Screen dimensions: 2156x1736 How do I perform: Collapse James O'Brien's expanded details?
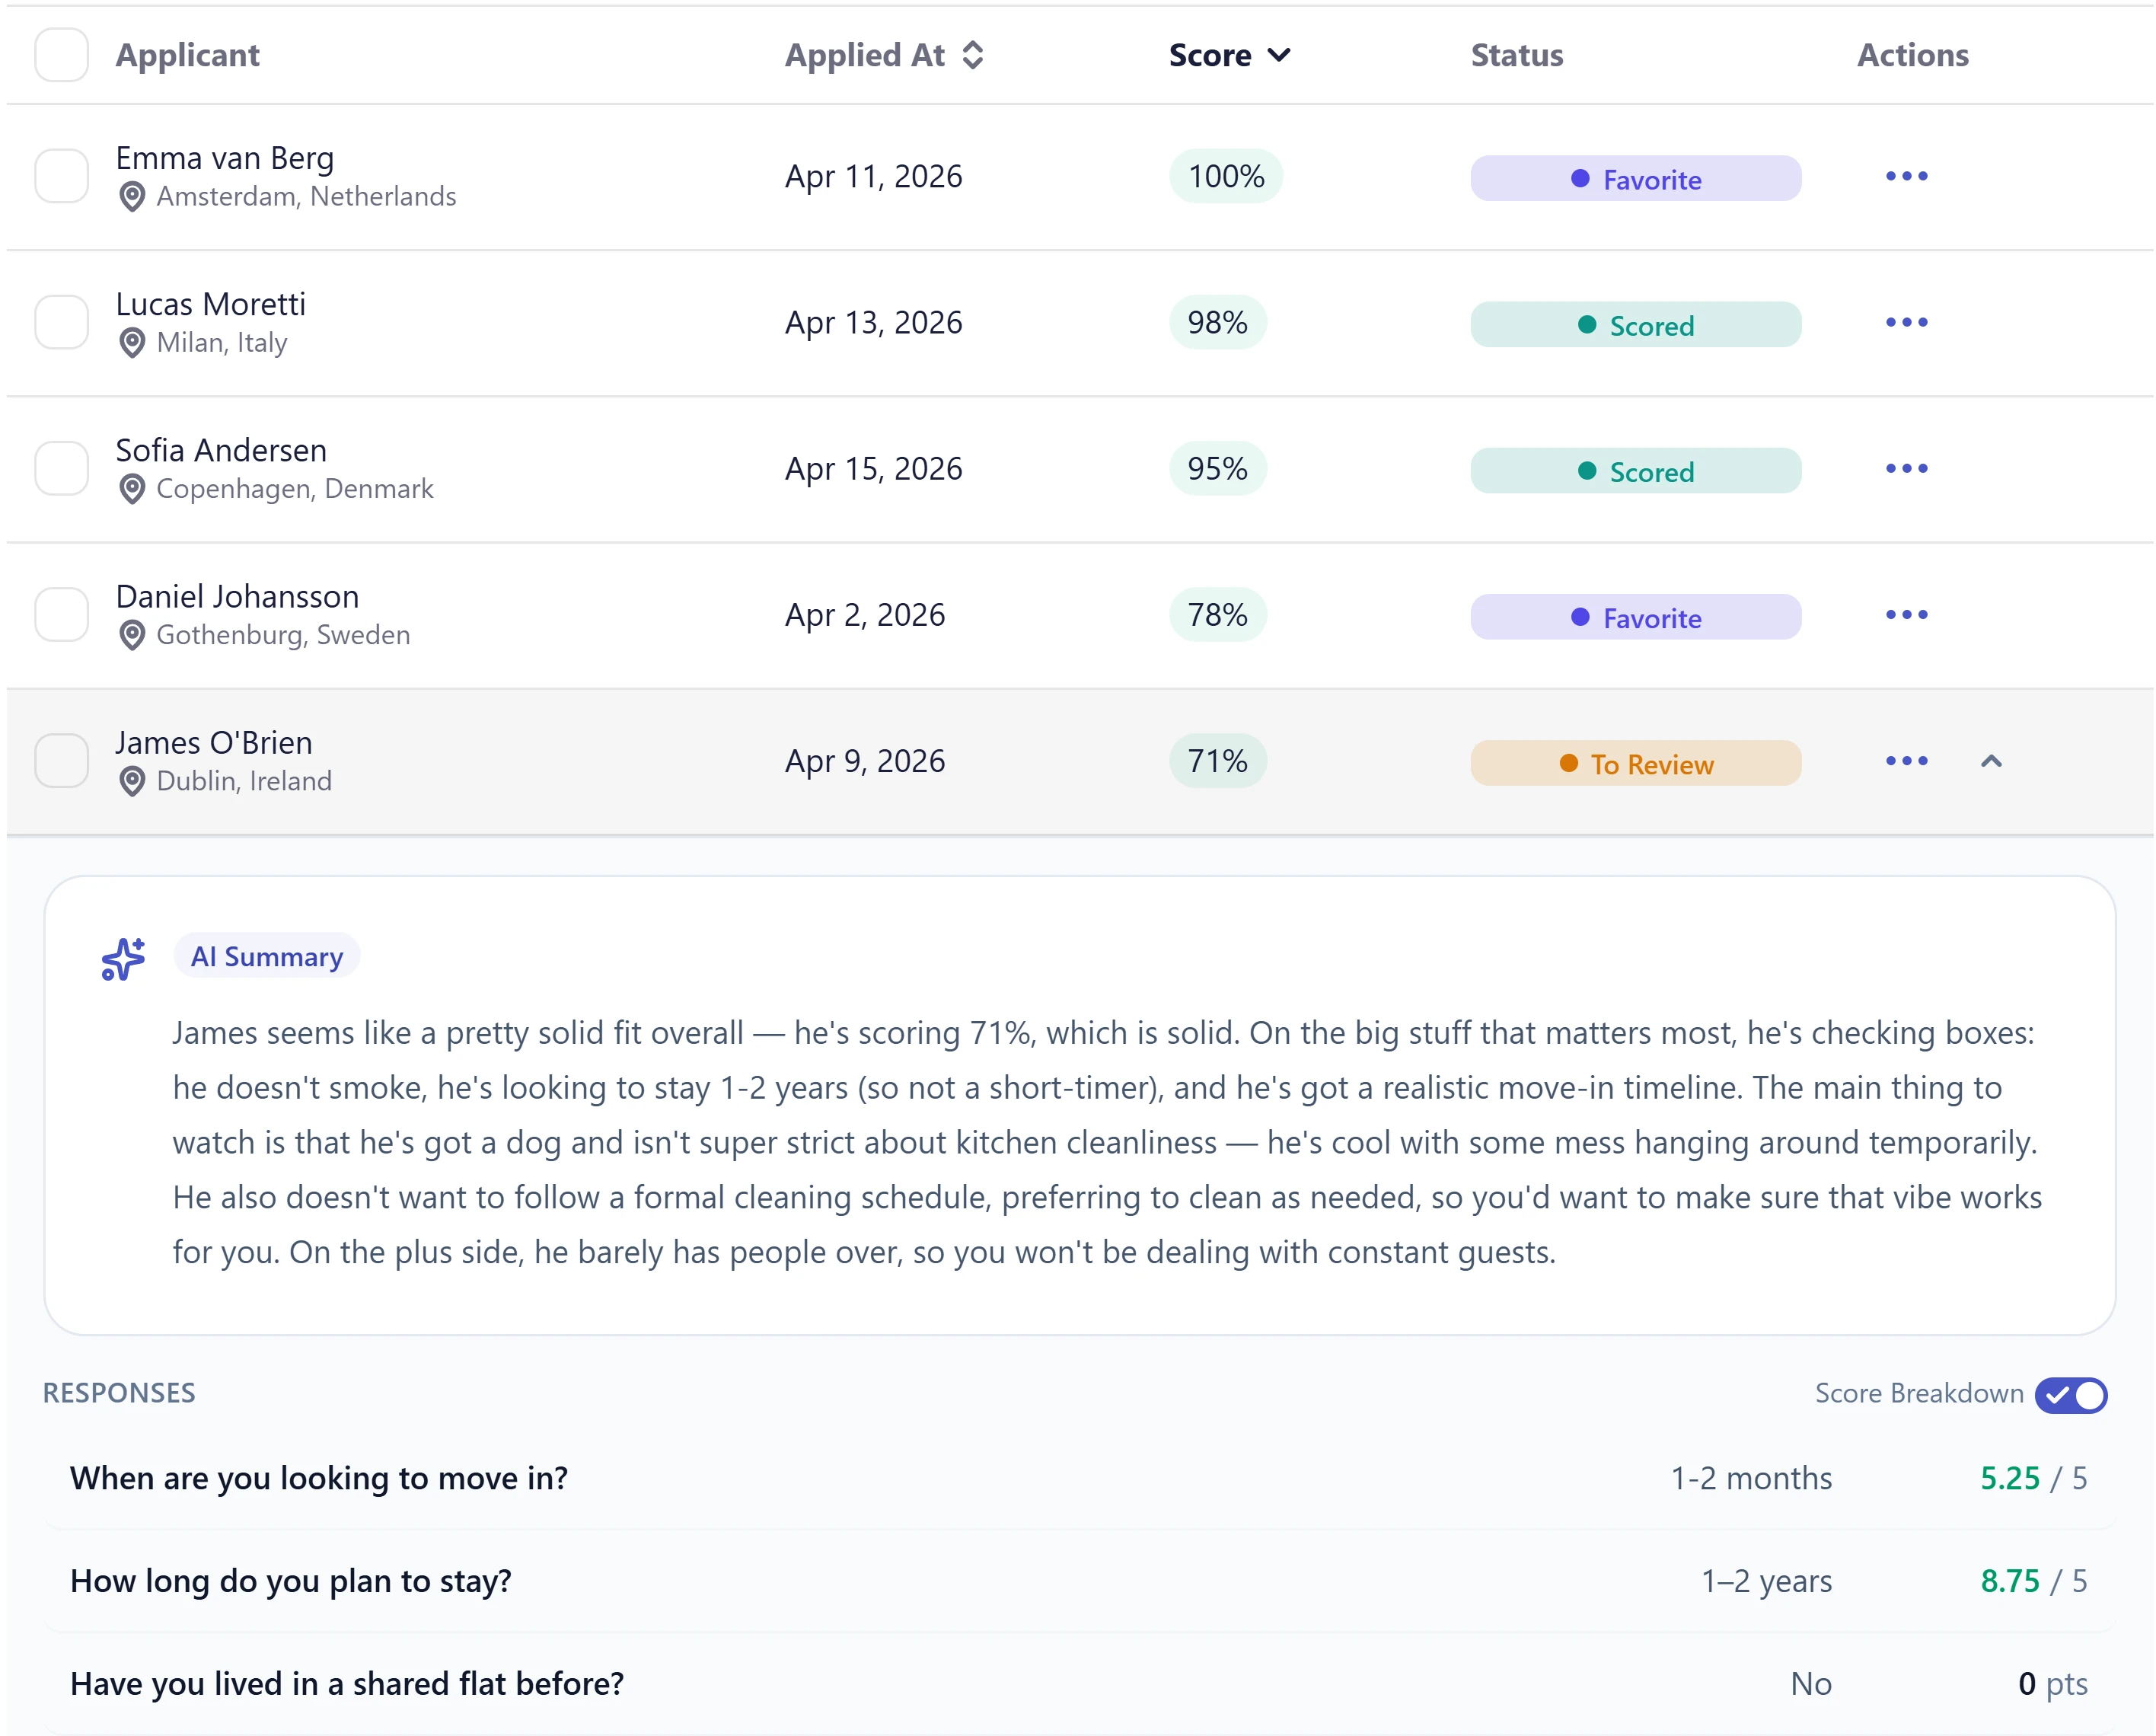[1991, 761]
